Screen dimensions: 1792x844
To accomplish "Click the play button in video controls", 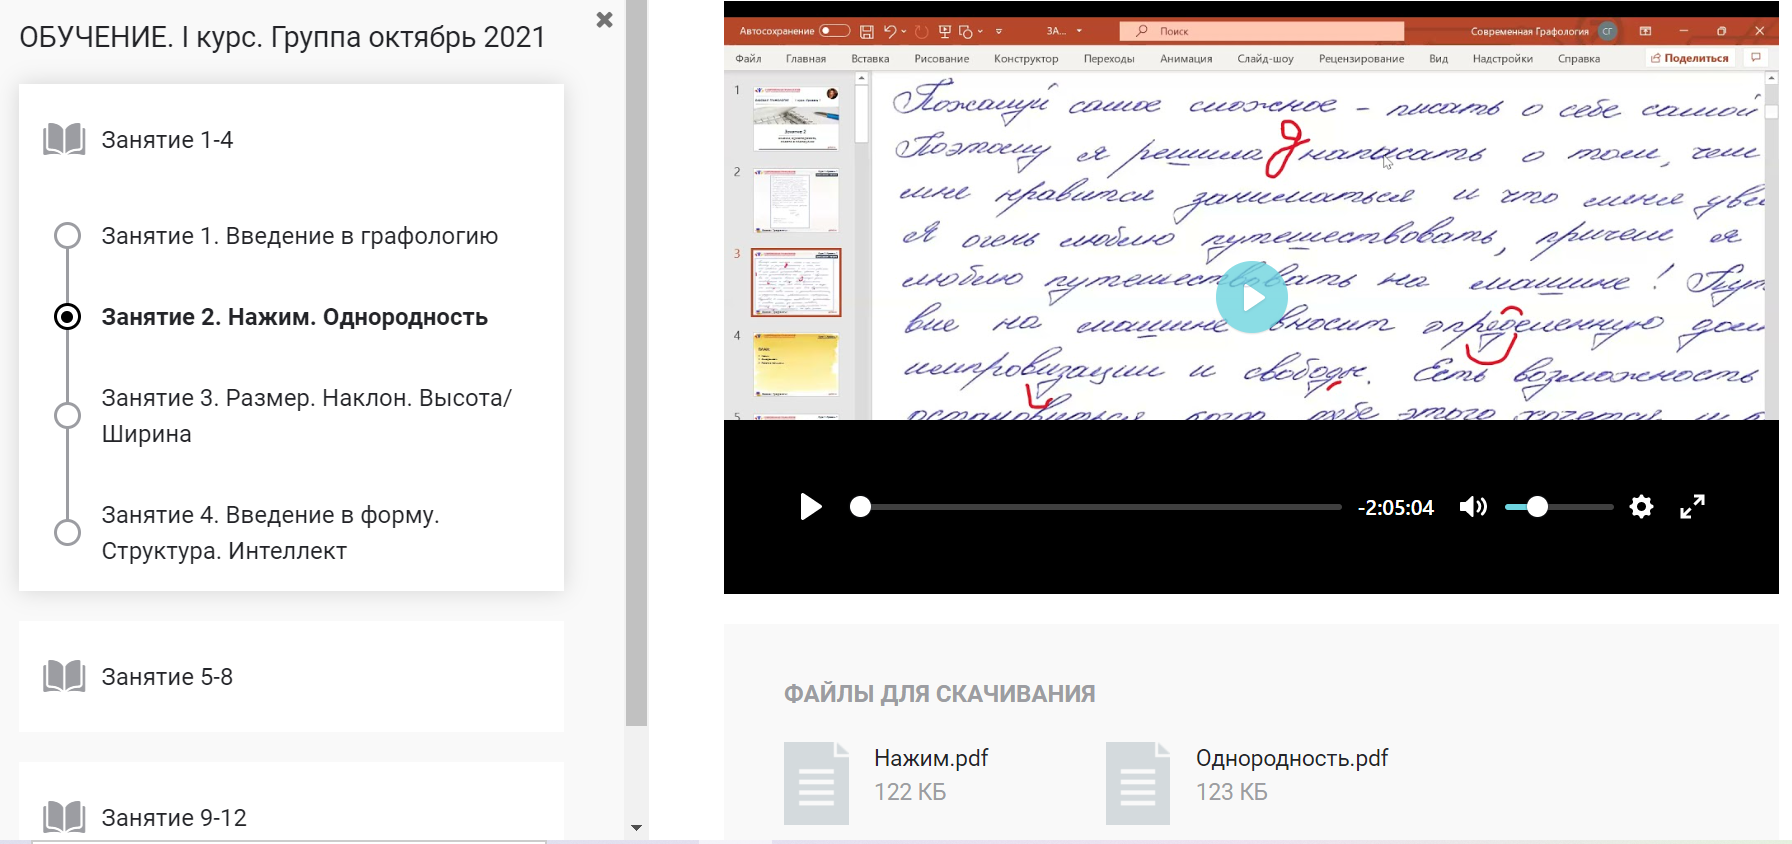I will point(810,507).
